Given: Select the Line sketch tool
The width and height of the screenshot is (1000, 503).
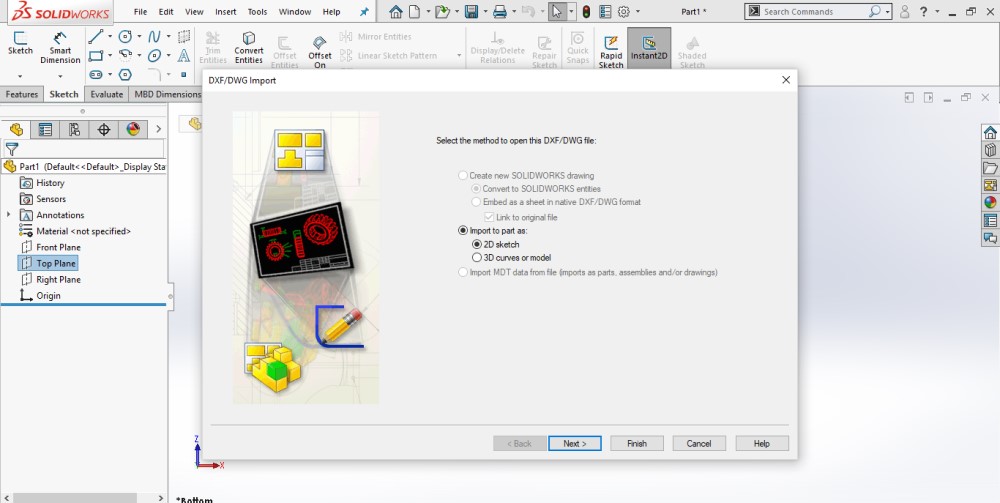Looking at the screenshot, I should [96, 36].
